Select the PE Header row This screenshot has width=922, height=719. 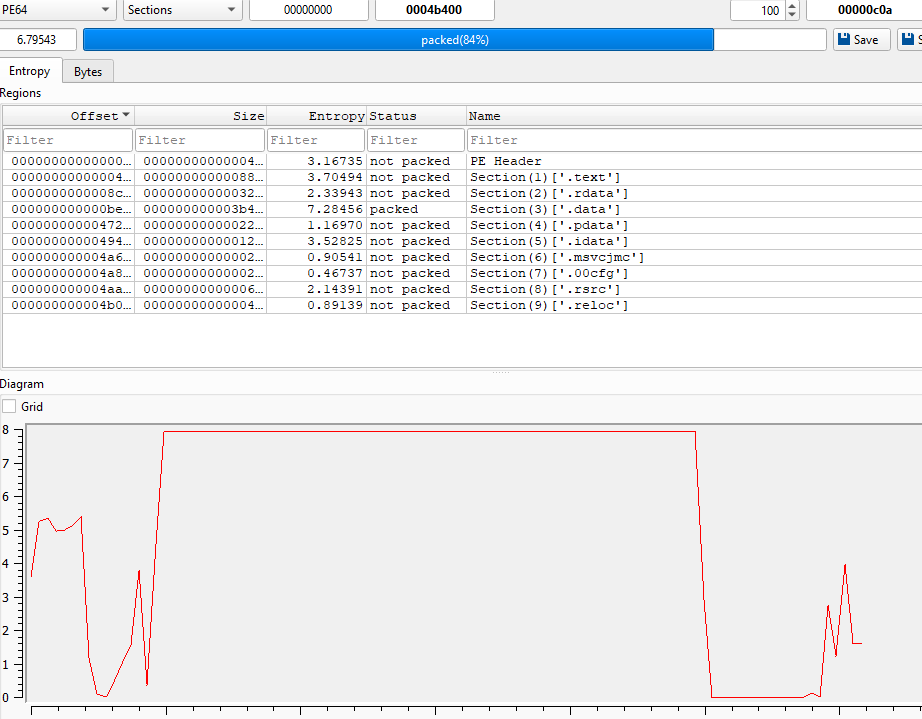coord(462,161)
